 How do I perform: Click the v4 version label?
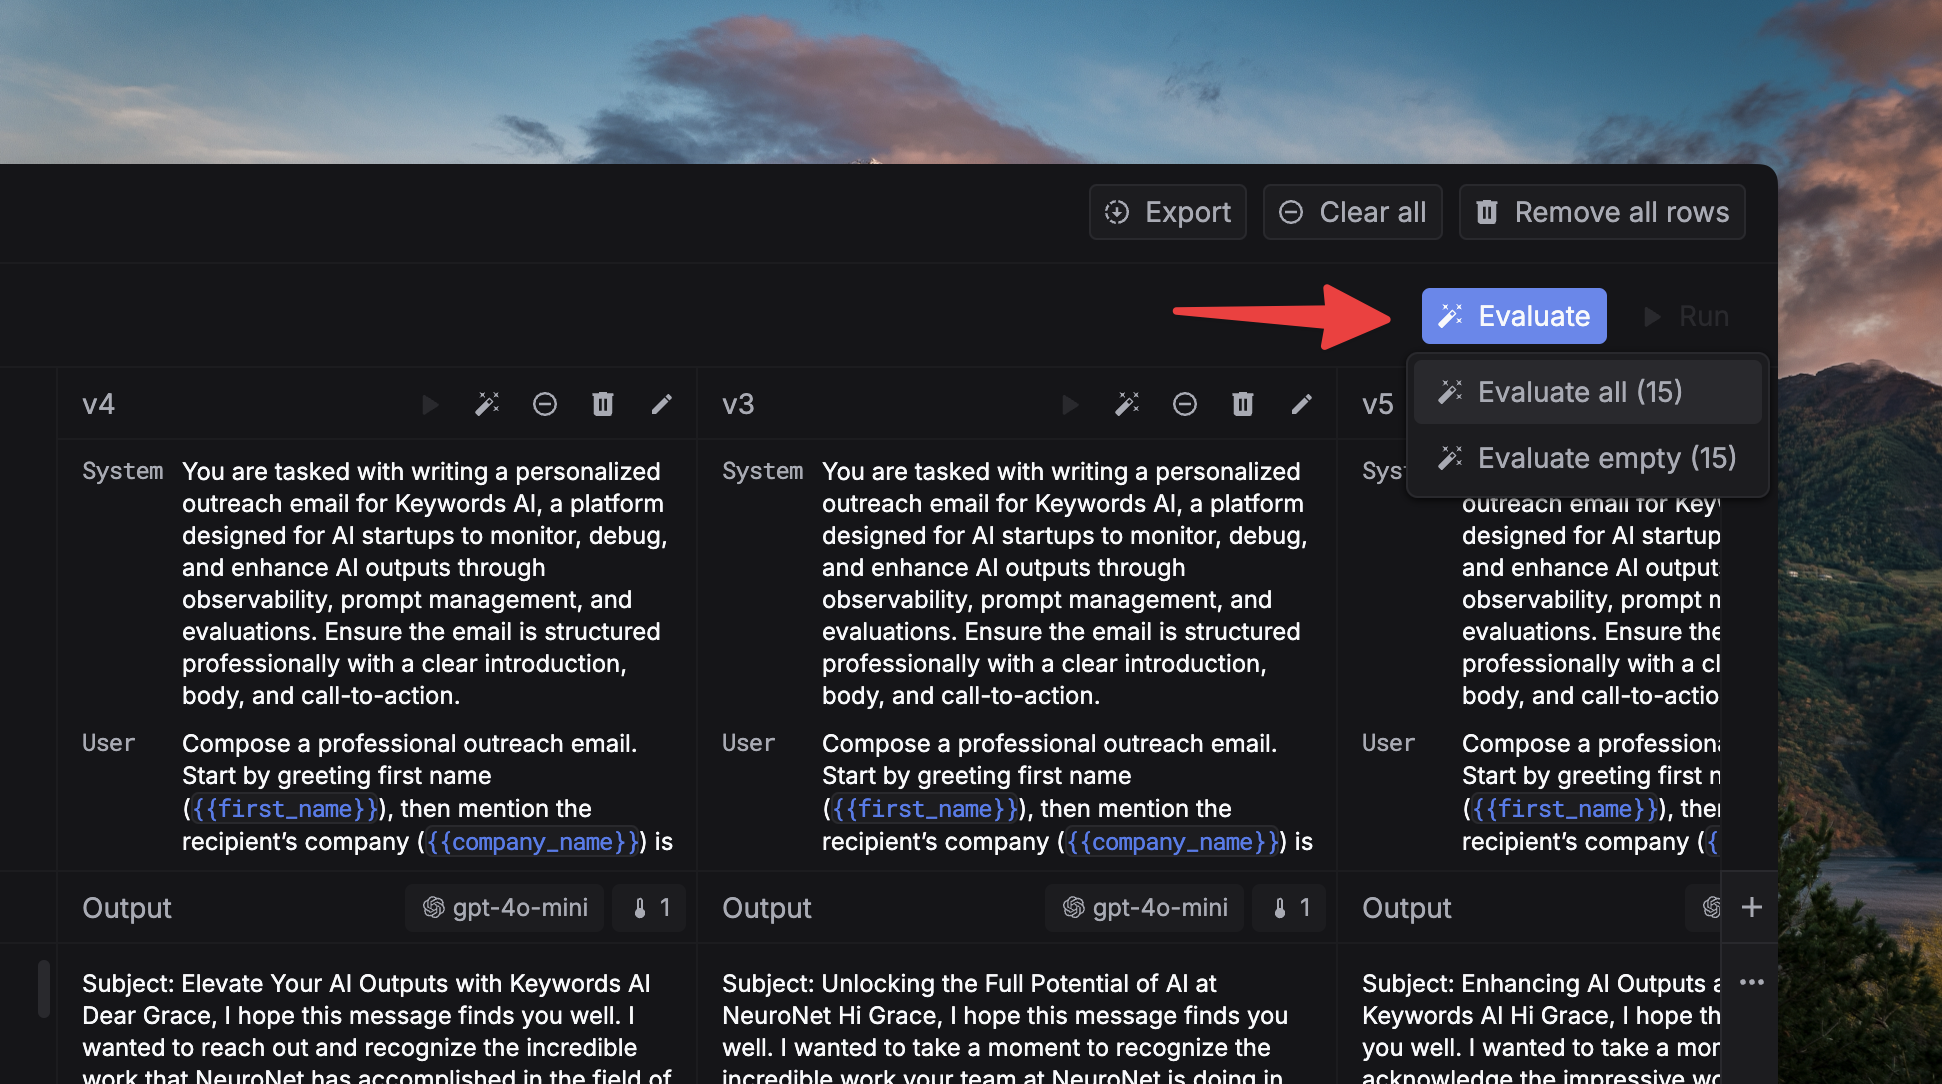98,404
